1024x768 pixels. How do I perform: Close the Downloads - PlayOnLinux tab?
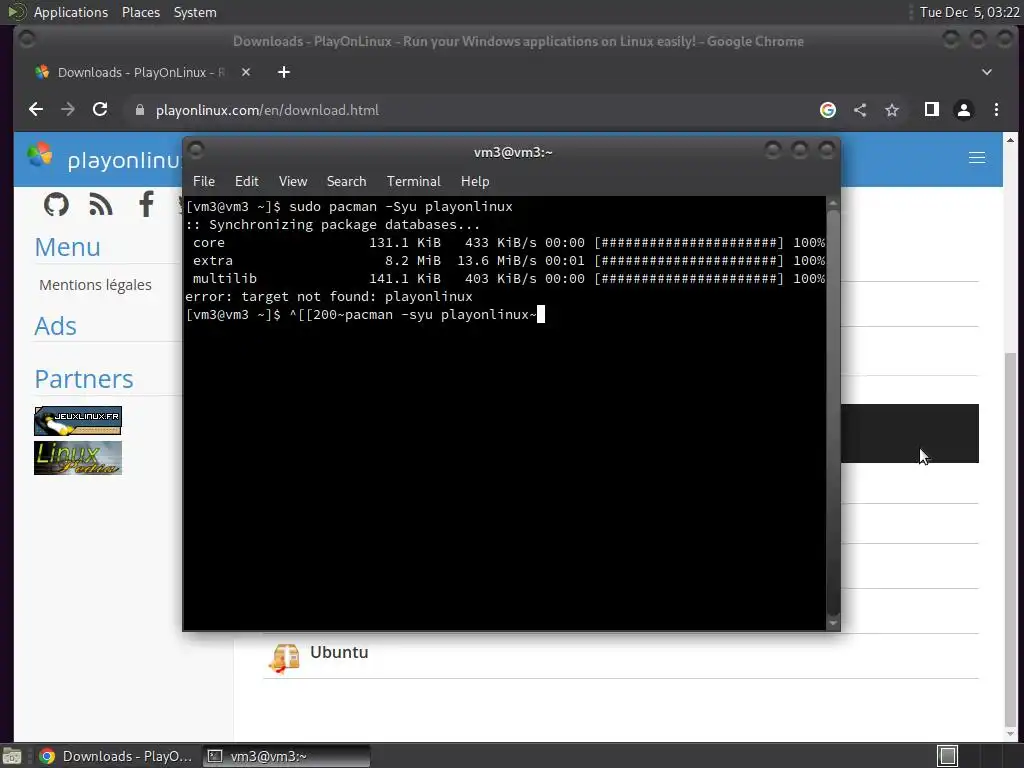pyautogui.click(x=246, y=72)
